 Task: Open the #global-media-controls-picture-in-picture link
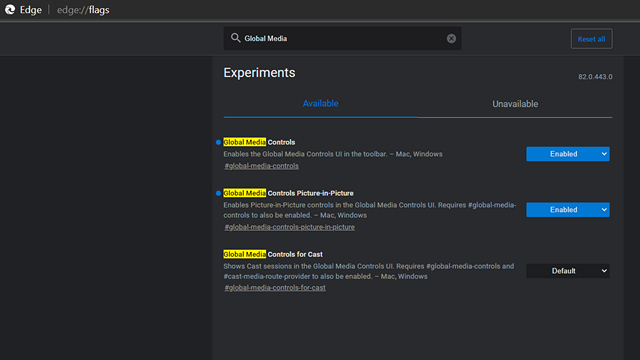click(289, 227)
